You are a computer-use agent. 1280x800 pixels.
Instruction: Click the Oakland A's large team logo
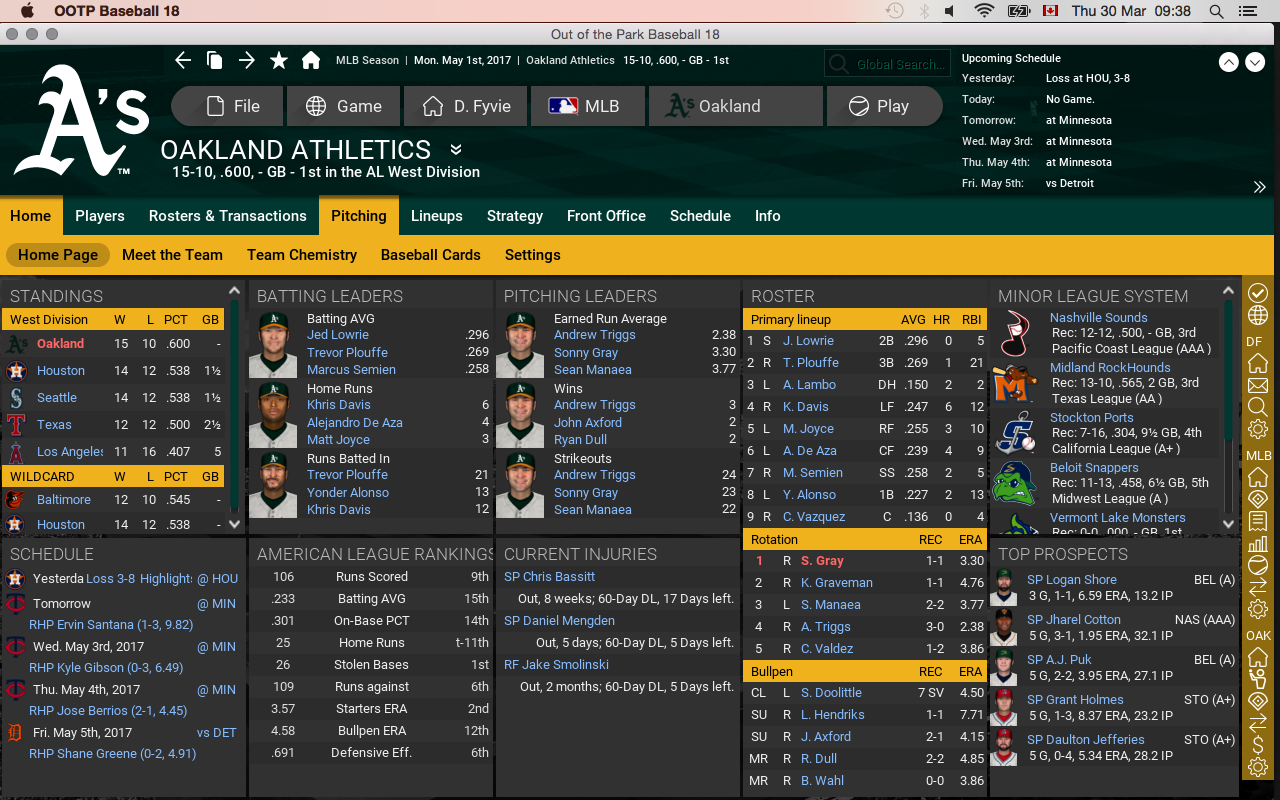pyautogui.click(x=82, y=122)
